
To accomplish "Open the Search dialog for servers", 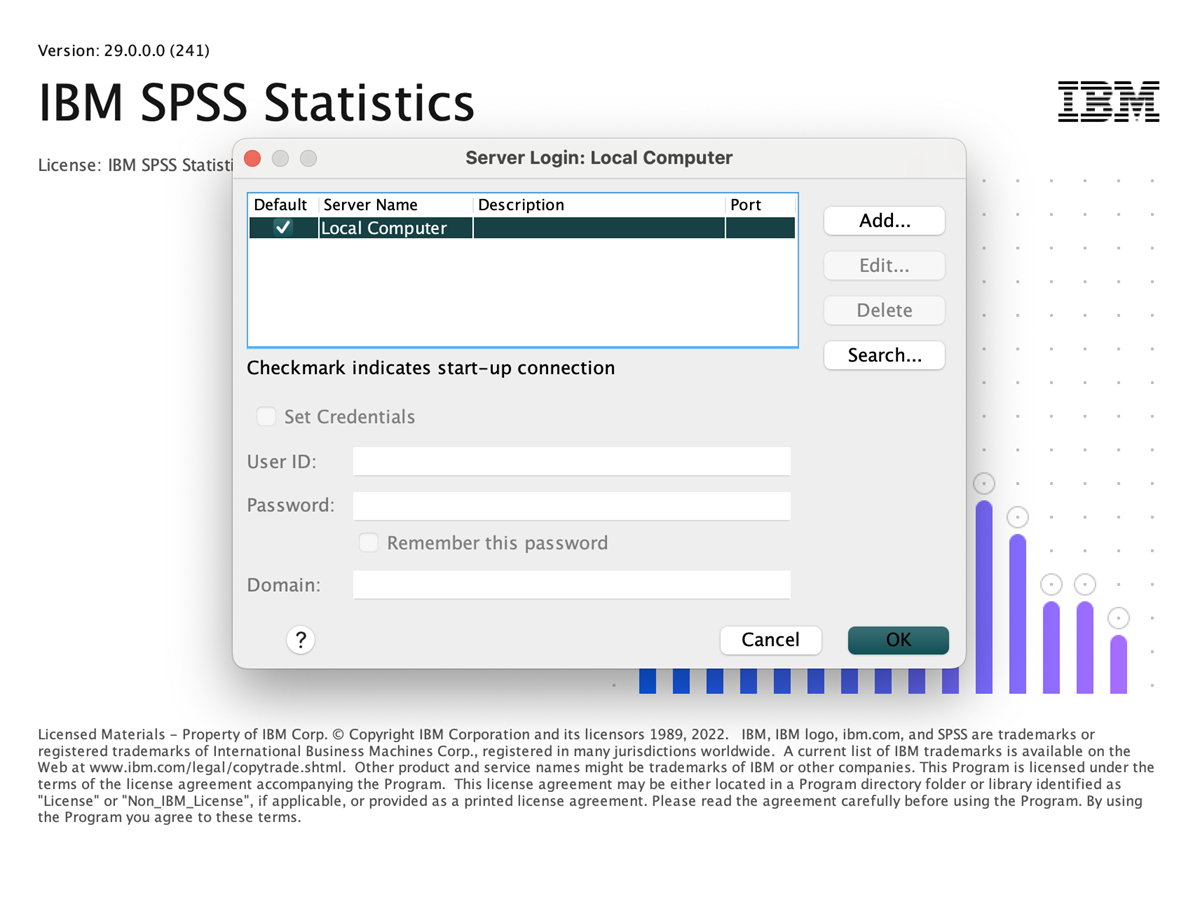I will [884, 355].
